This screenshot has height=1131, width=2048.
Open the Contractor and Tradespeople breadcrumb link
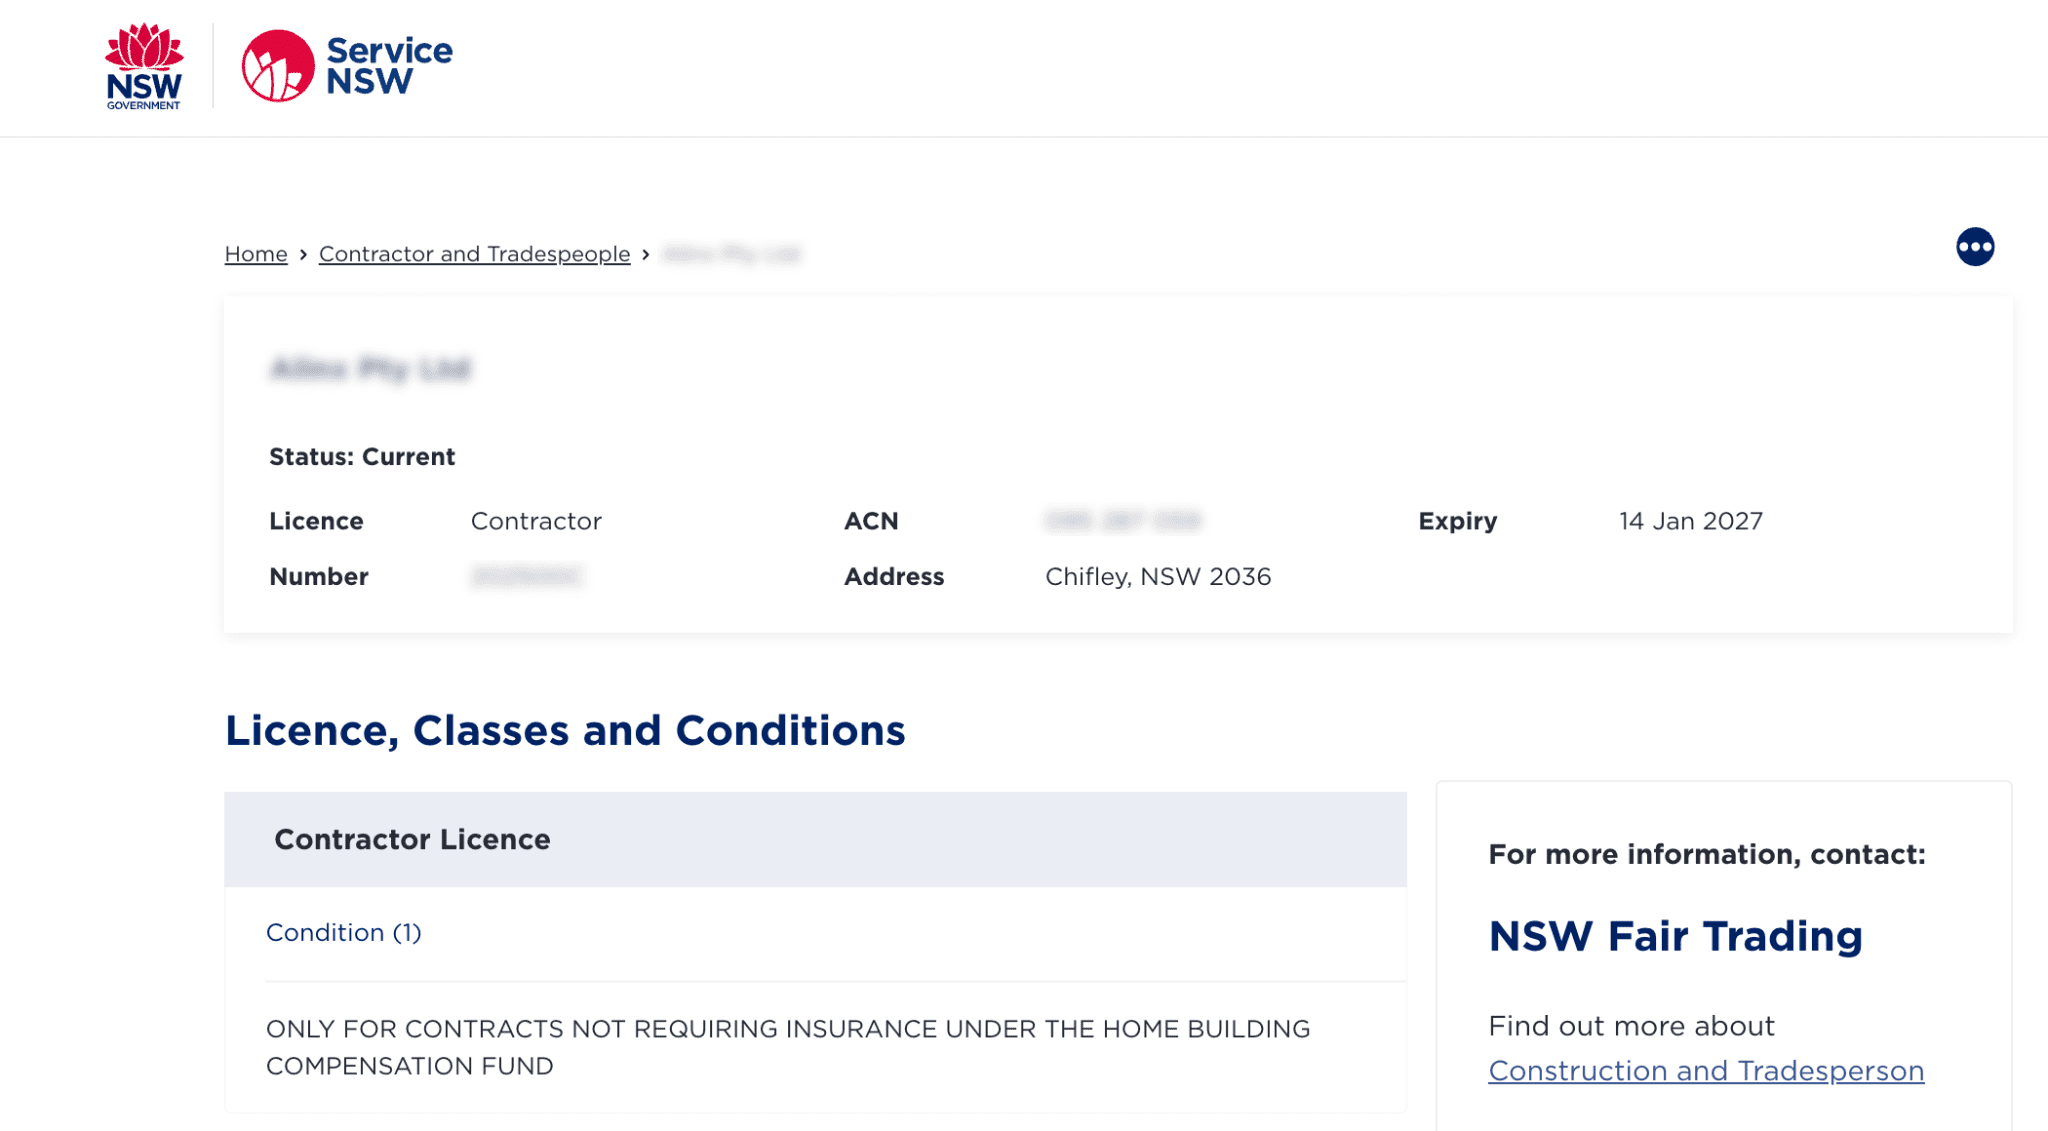pyautogui.click(x=474, y=254)
